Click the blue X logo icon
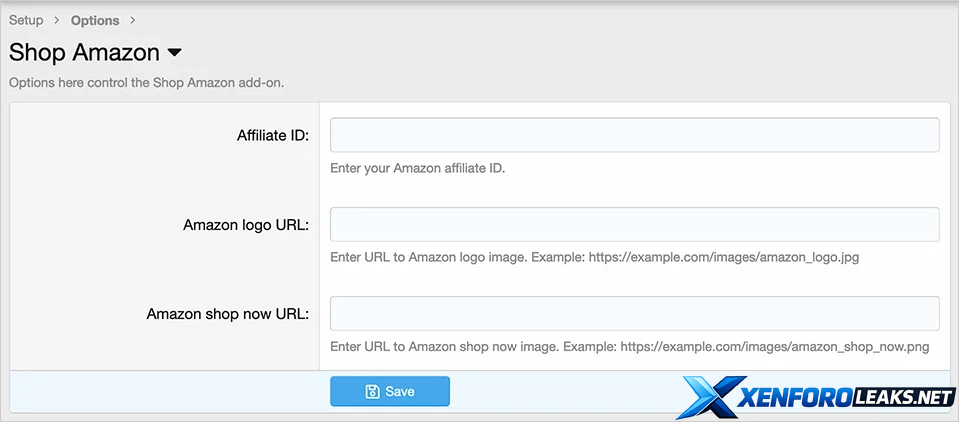This screenshot has height=422, width=959. (709, 397)
